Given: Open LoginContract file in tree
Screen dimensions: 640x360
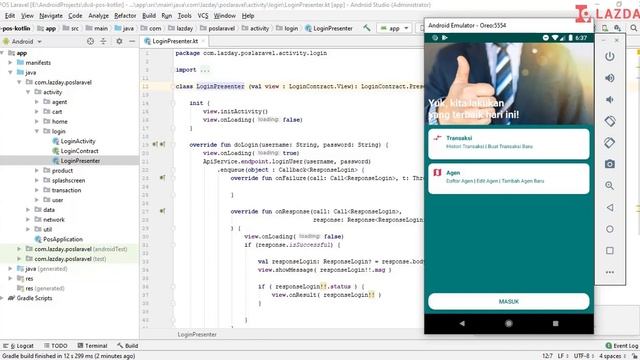Looking at the screenshot, I should pyautogui.click(x=79, y=151).
